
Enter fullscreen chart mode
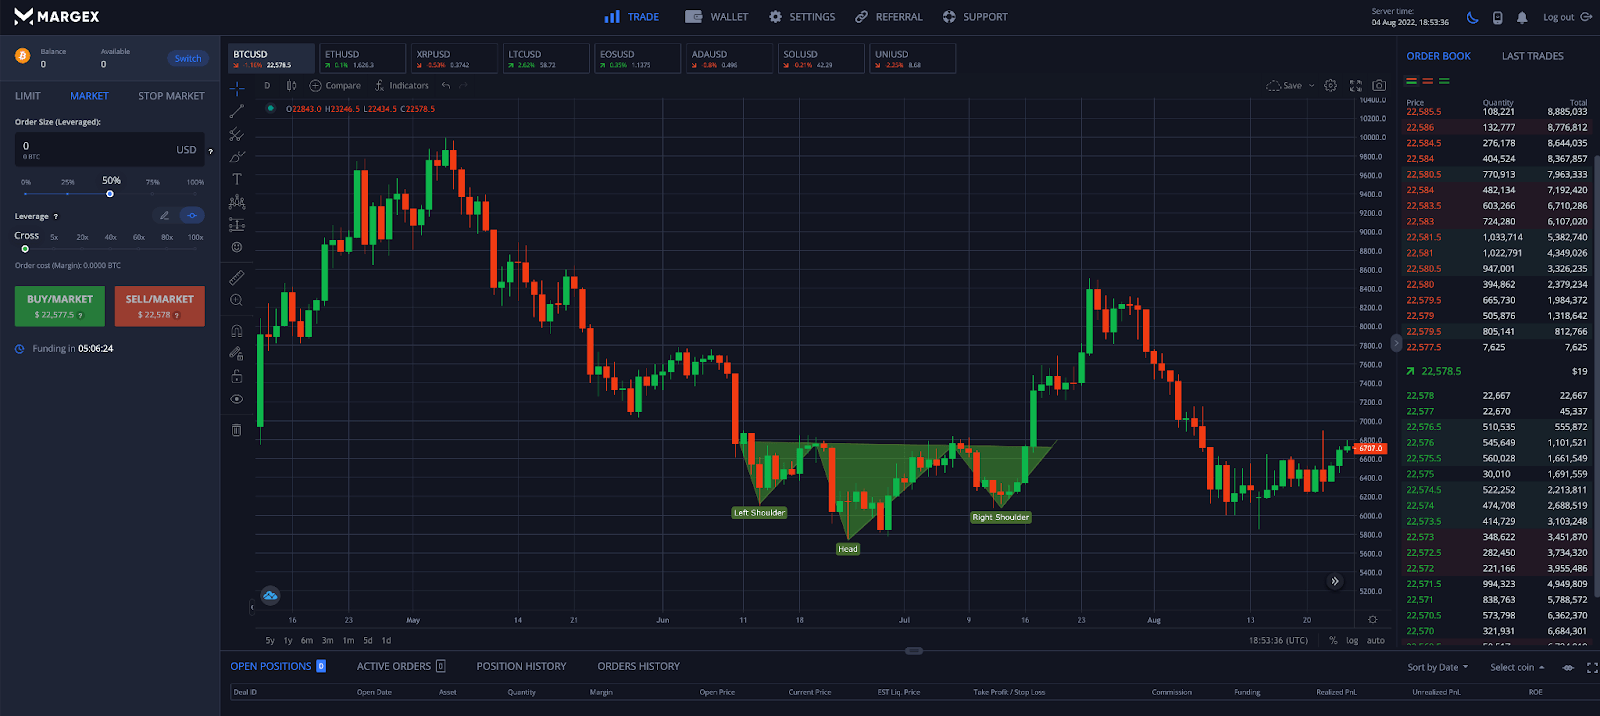tap(1356, 86)
